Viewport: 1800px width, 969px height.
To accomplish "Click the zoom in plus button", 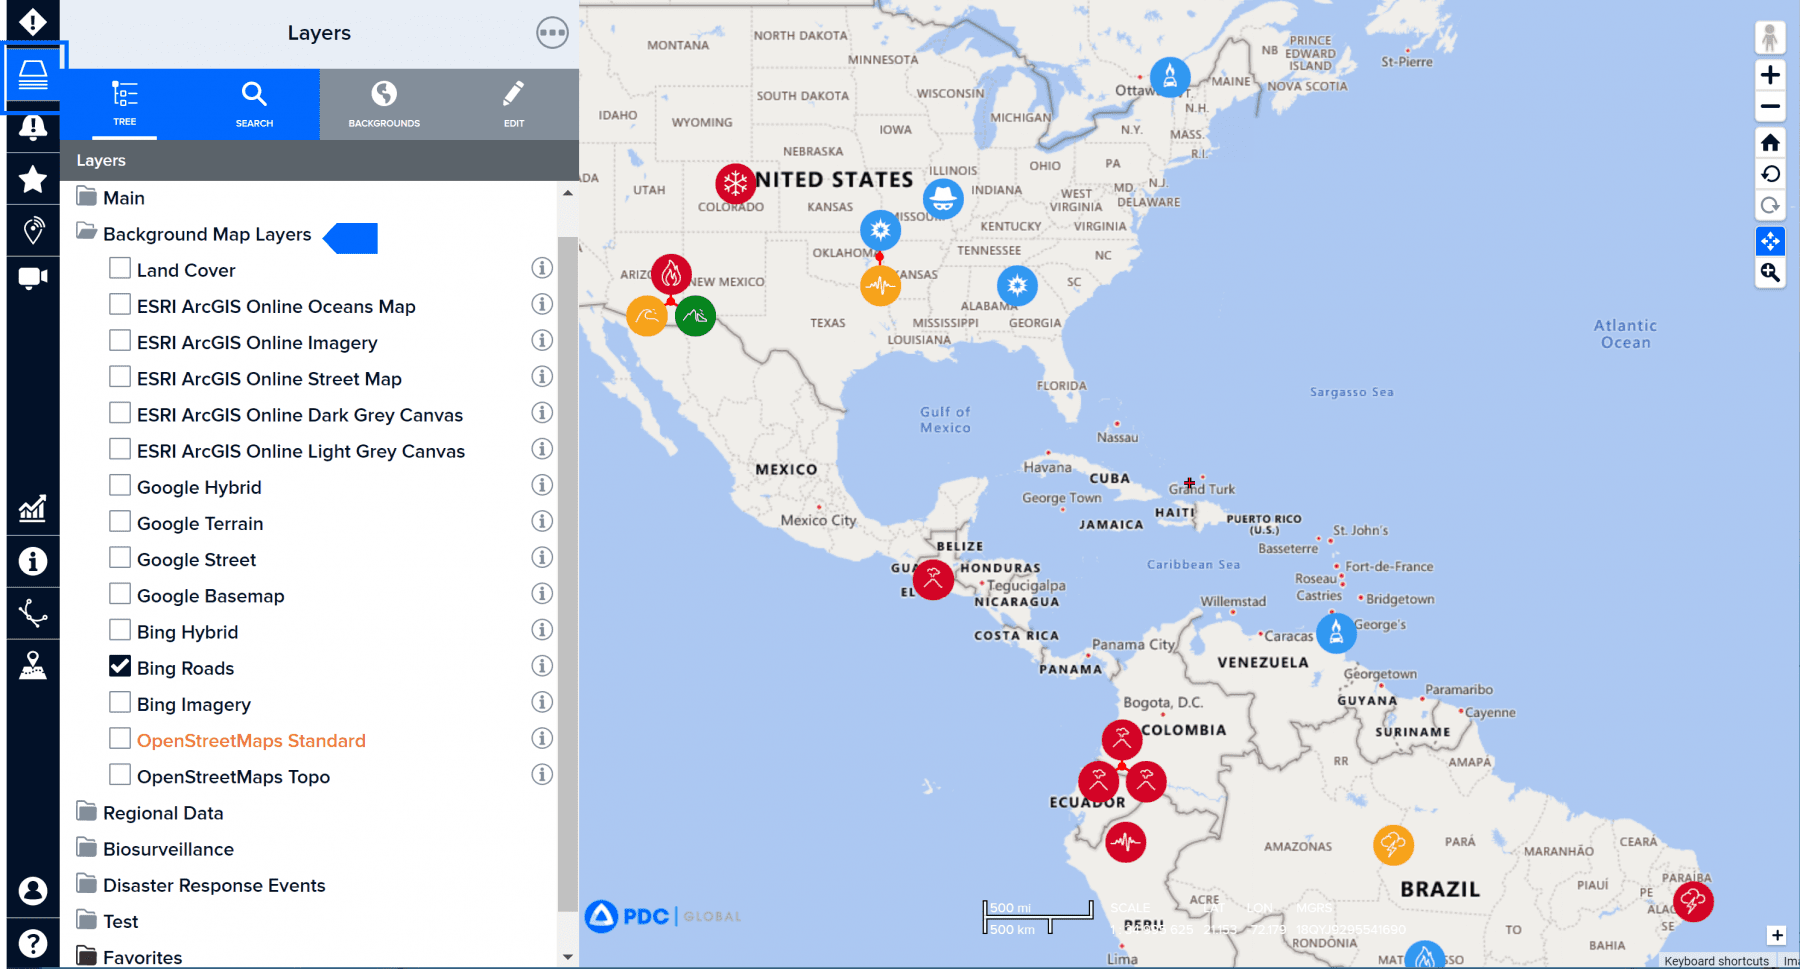I will click(1770, 75).
